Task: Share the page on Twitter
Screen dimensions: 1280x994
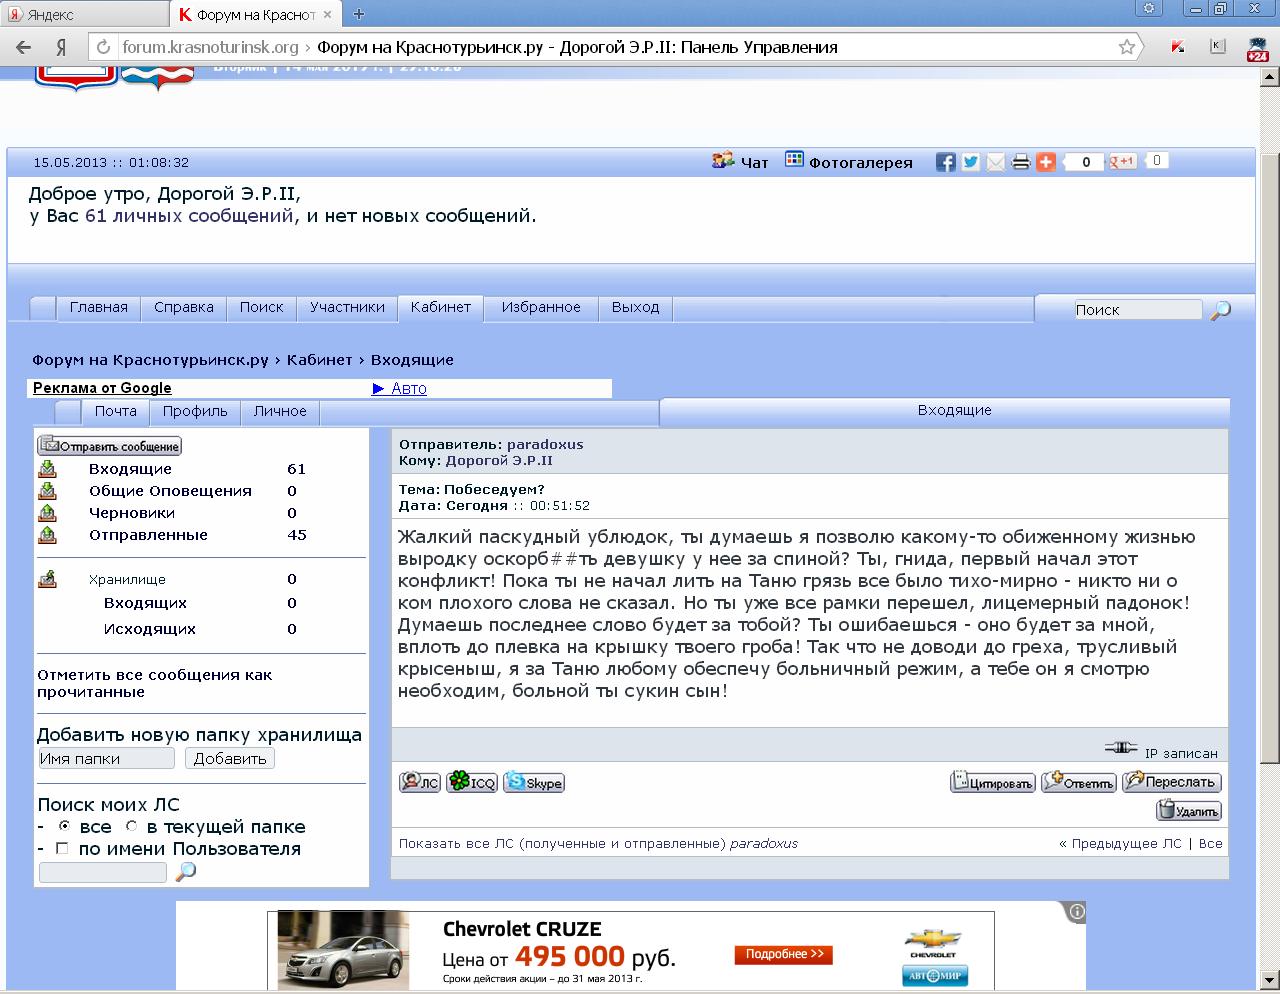Action: (x=970, y=162)
